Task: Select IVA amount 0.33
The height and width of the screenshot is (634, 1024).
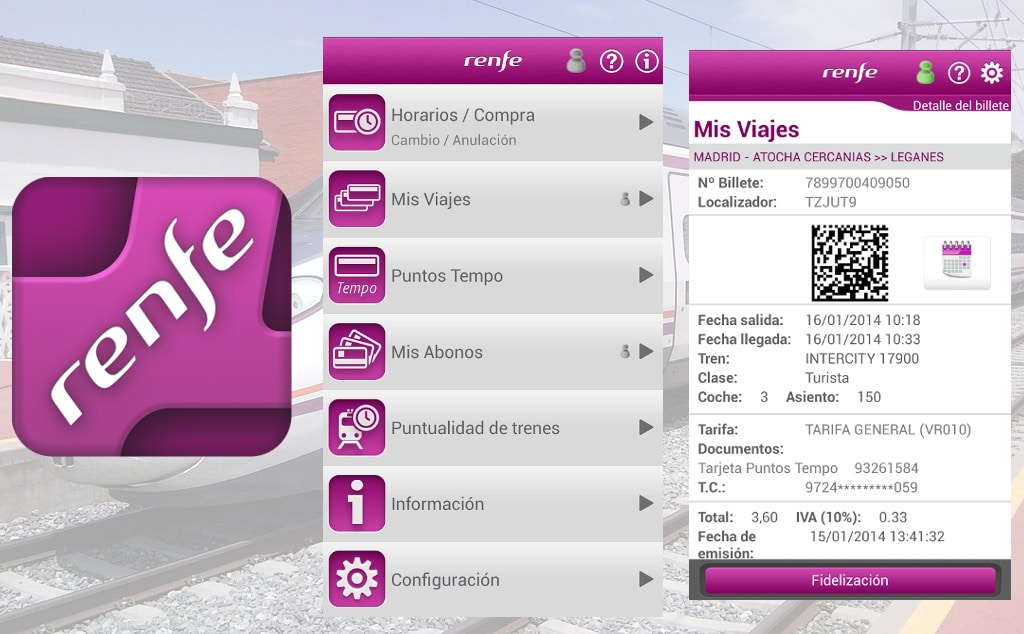Action: click(893, 517)
